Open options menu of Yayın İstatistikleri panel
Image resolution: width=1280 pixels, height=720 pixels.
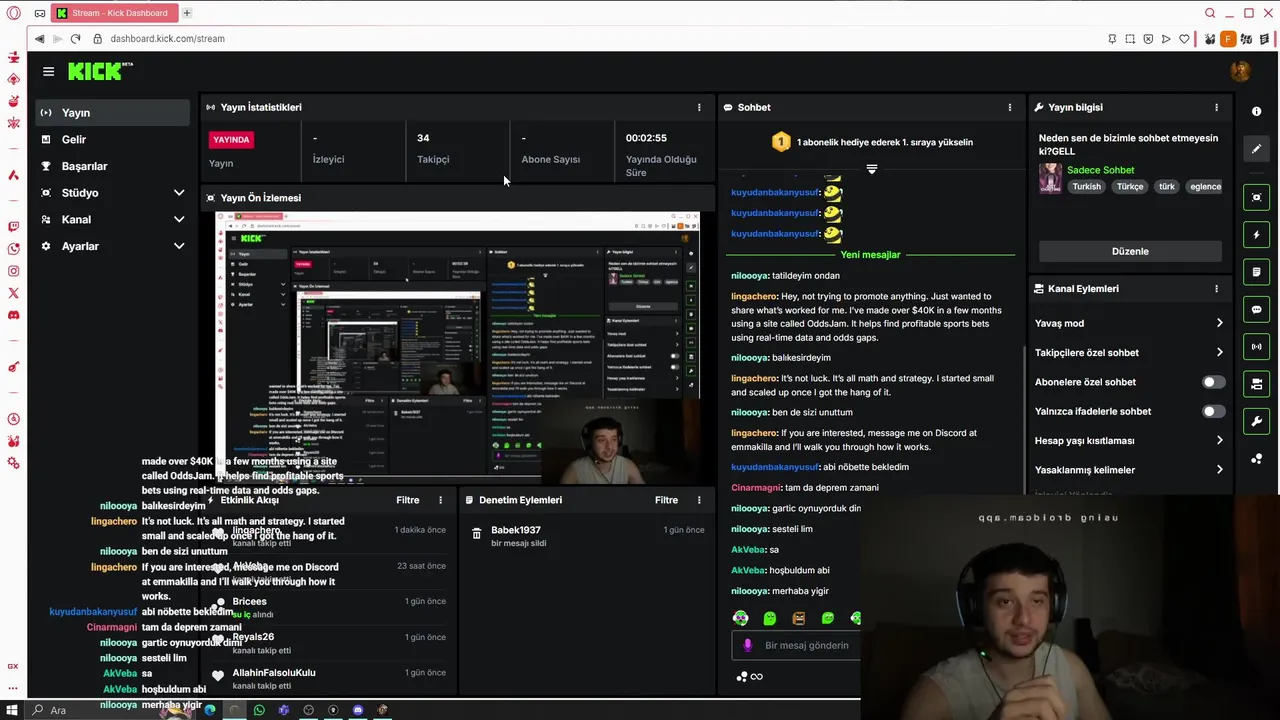[699, 107]
